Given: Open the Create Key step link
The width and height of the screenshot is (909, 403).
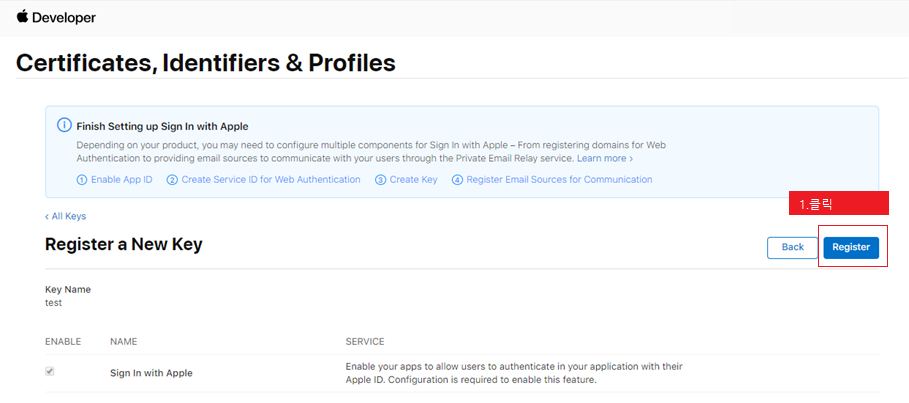Looking at the screenshot, I should coord(406,180).
